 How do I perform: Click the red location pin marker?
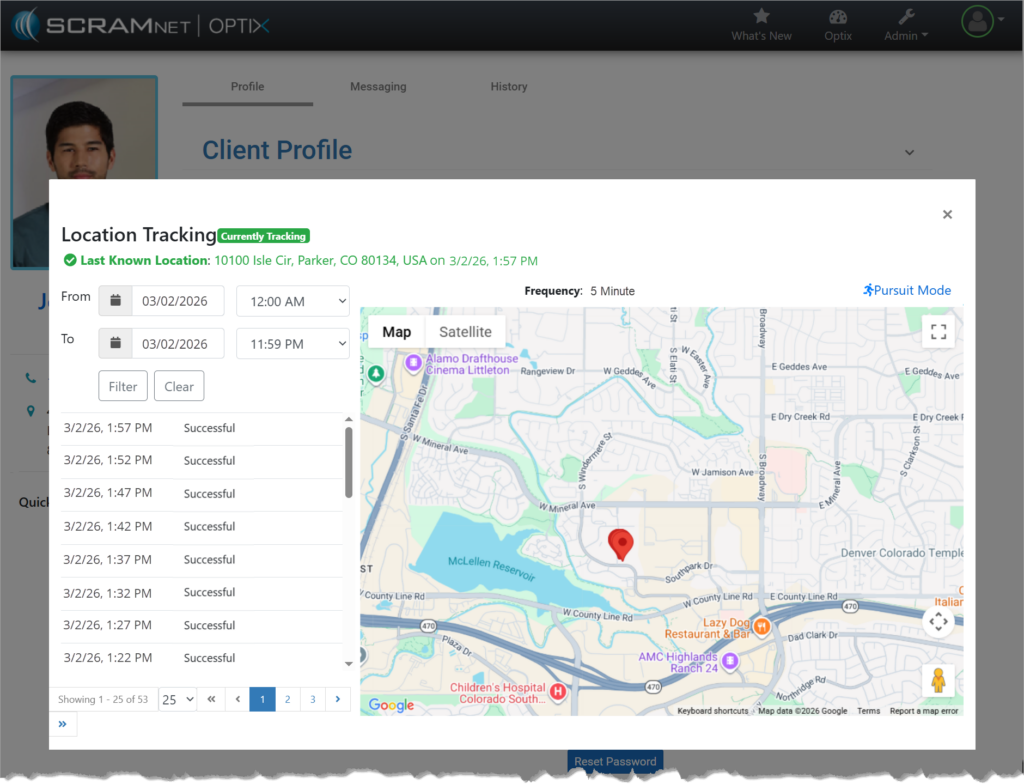621,544
